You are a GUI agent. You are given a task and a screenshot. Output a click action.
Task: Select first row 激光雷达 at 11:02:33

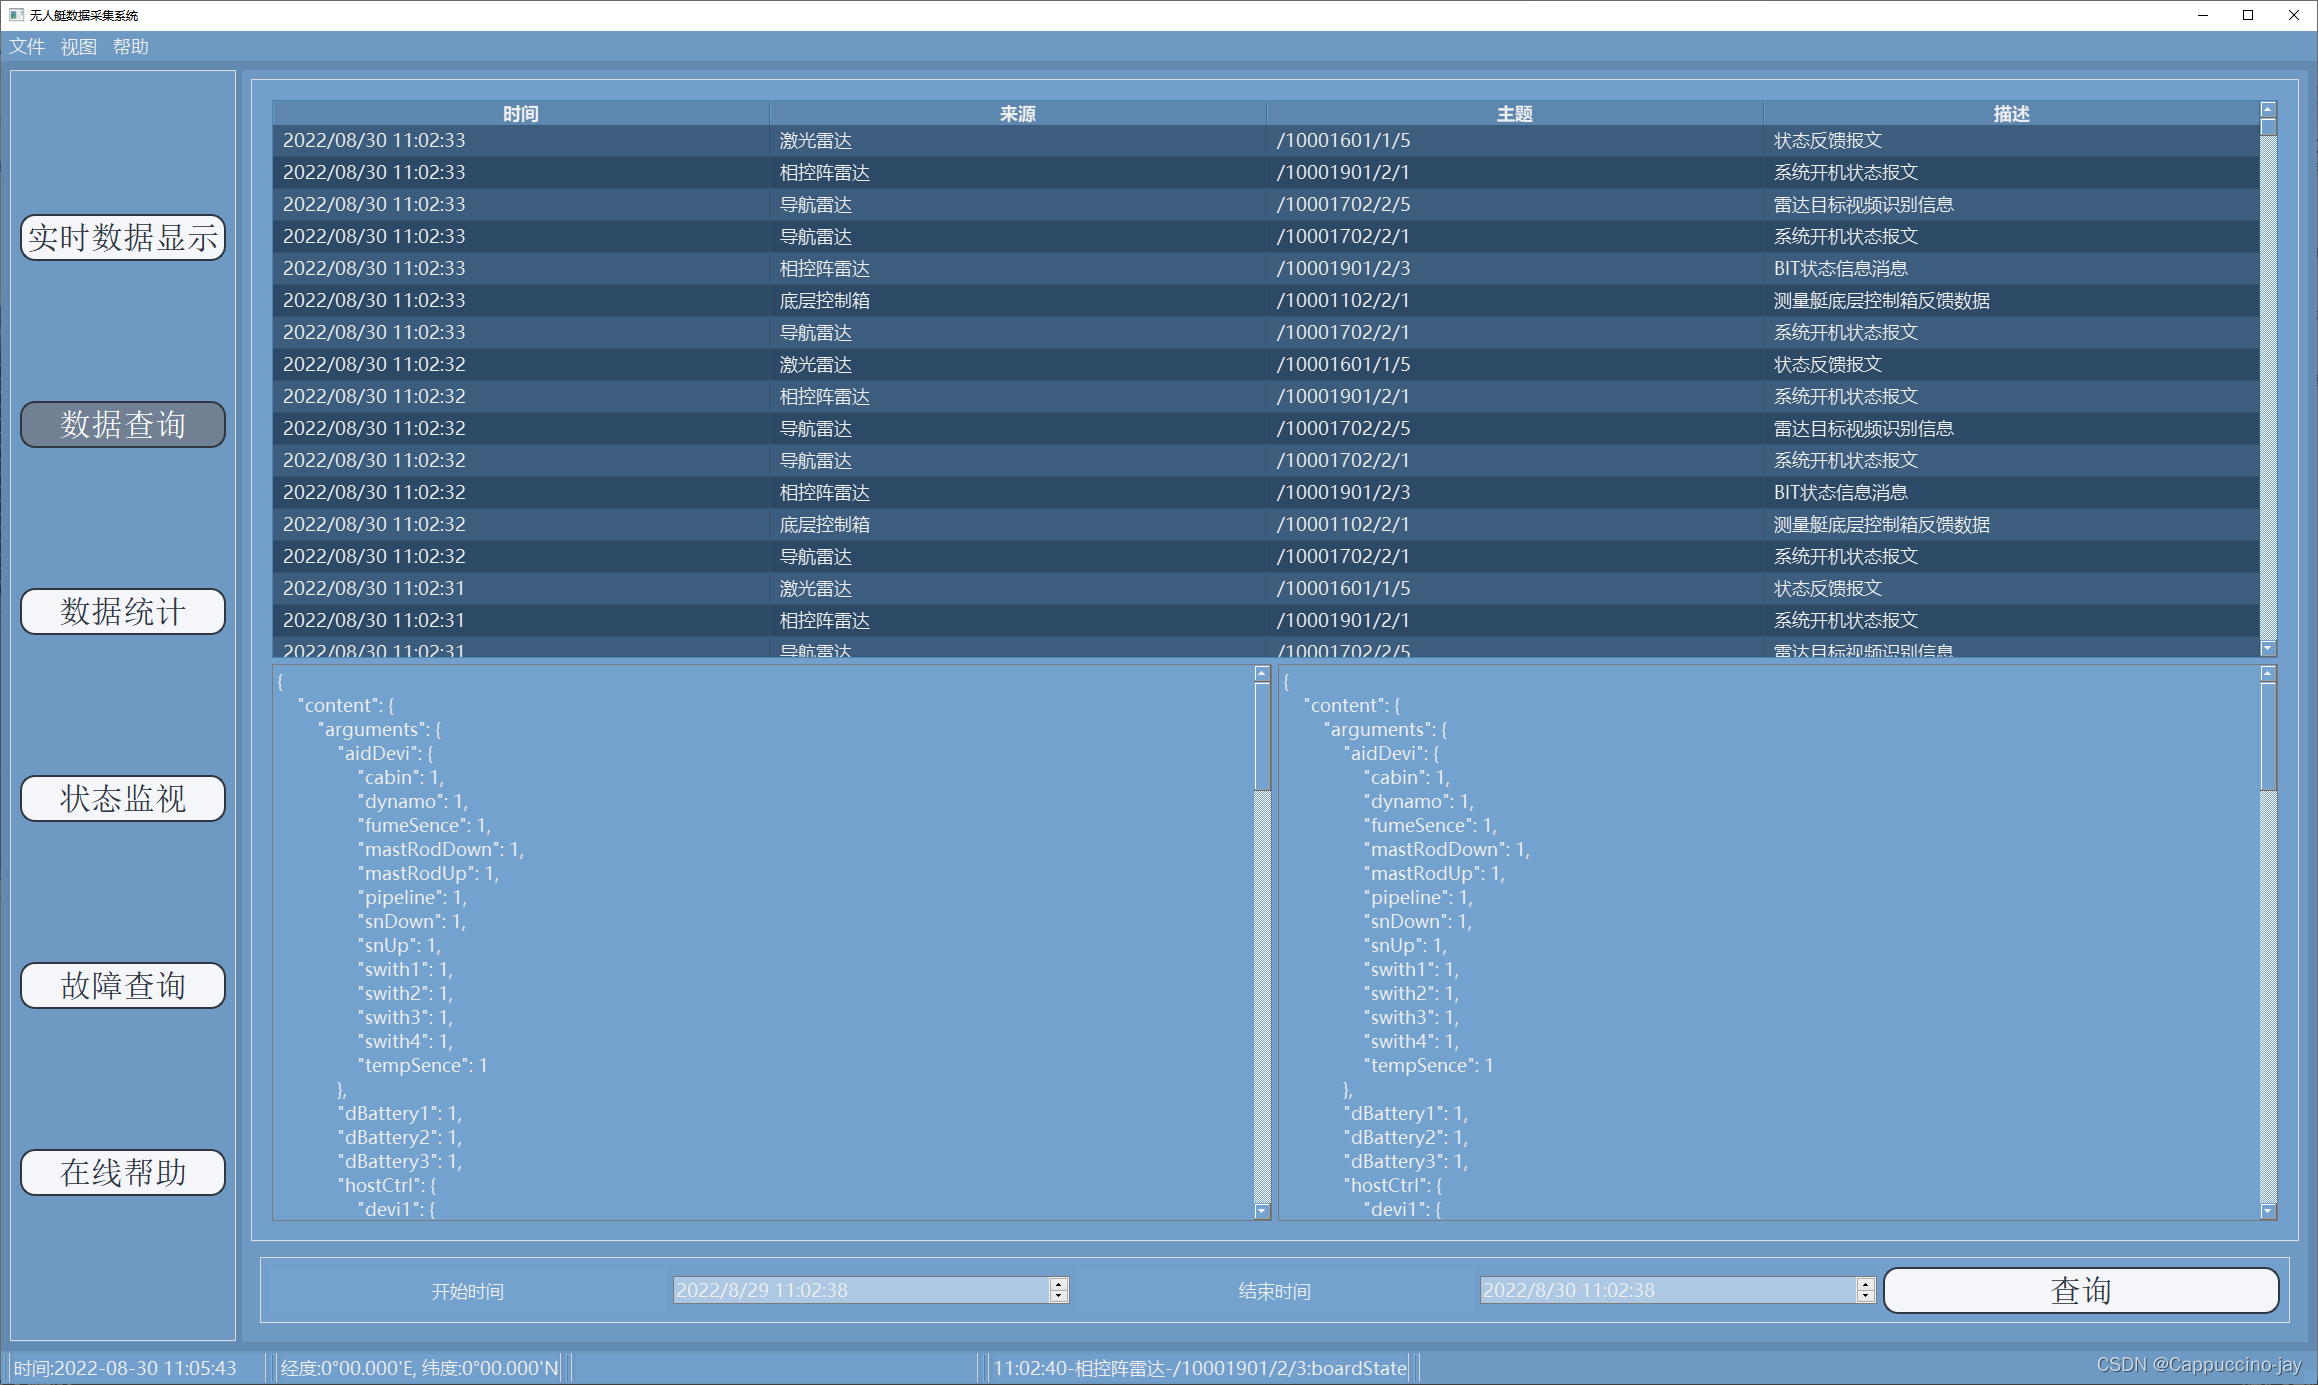tap(1266, 141)
